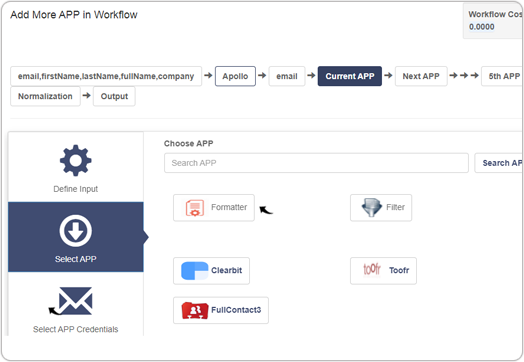The image size is (524, 362).
Task: Select the Formatter app card label
Action: [229, 207]
